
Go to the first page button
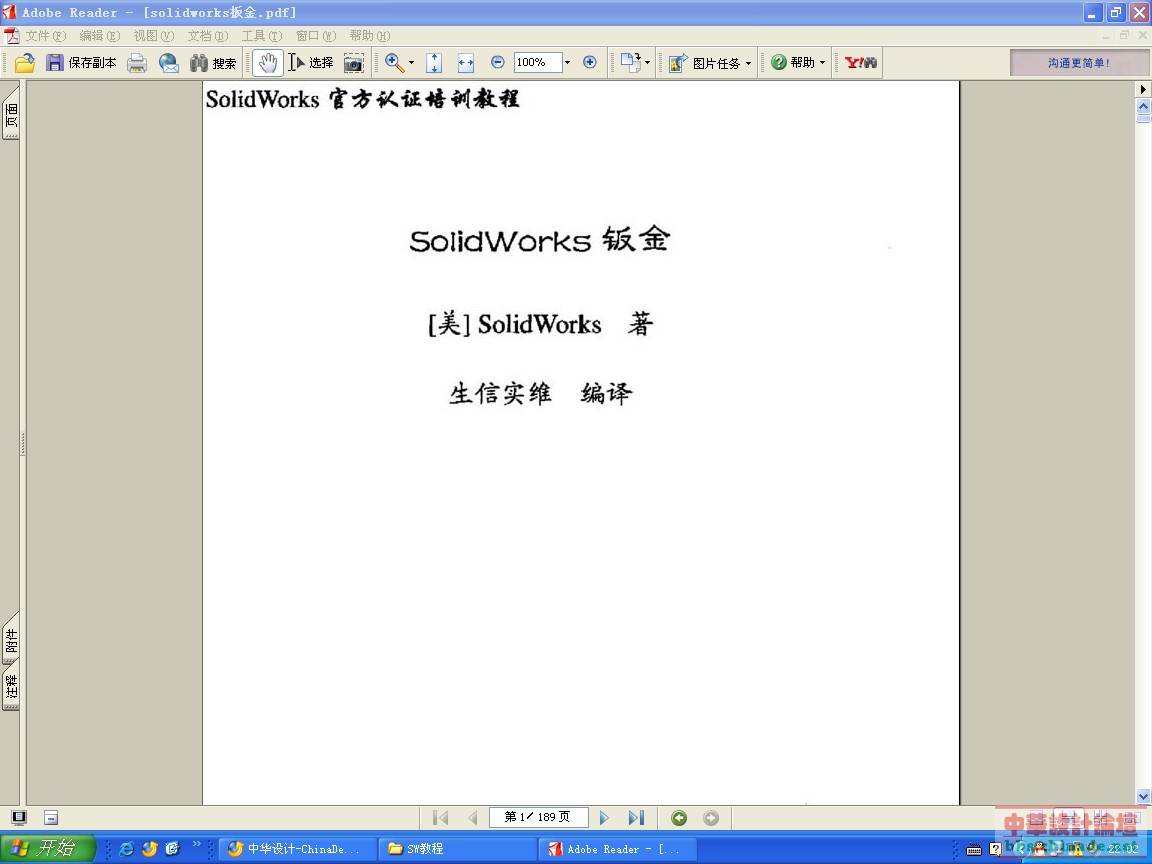[x=440, y=818]
